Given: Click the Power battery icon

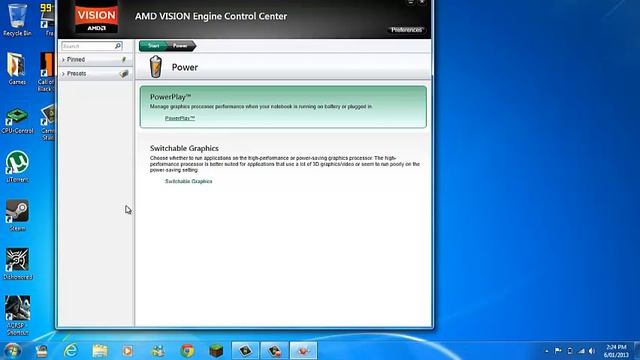Looking at the screenshot, I should 156,67.
